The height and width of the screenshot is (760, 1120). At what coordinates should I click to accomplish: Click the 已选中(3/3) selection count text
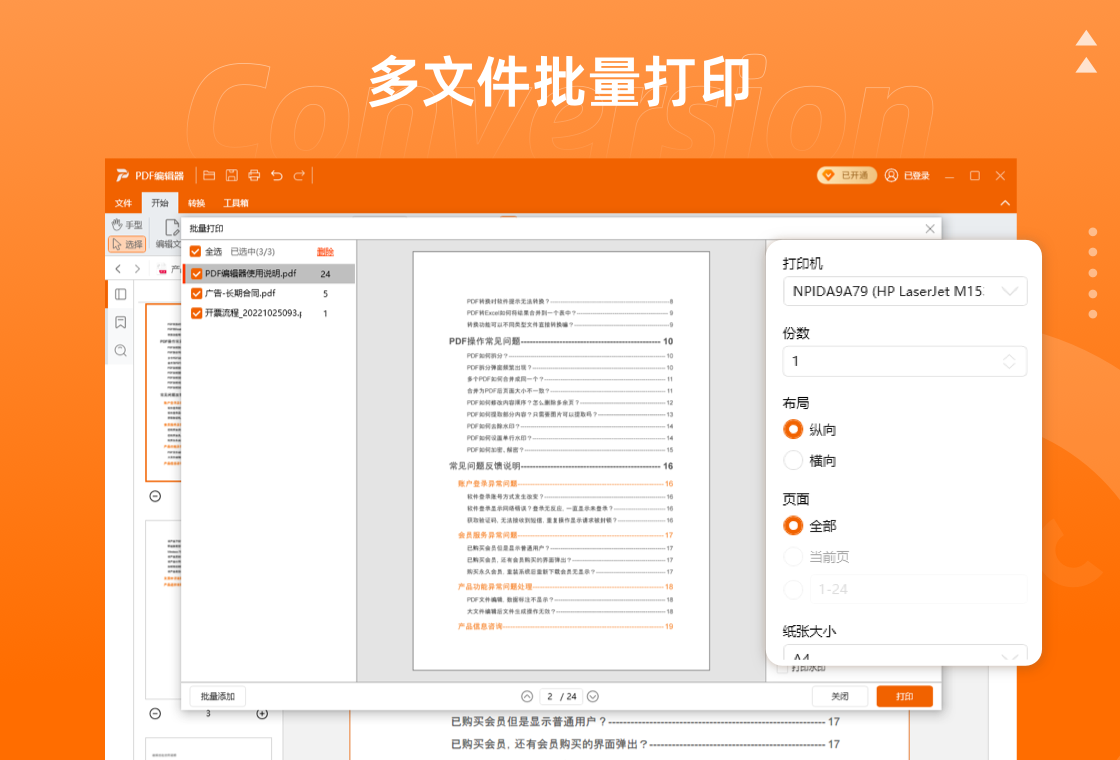click(x=252, y=251)
